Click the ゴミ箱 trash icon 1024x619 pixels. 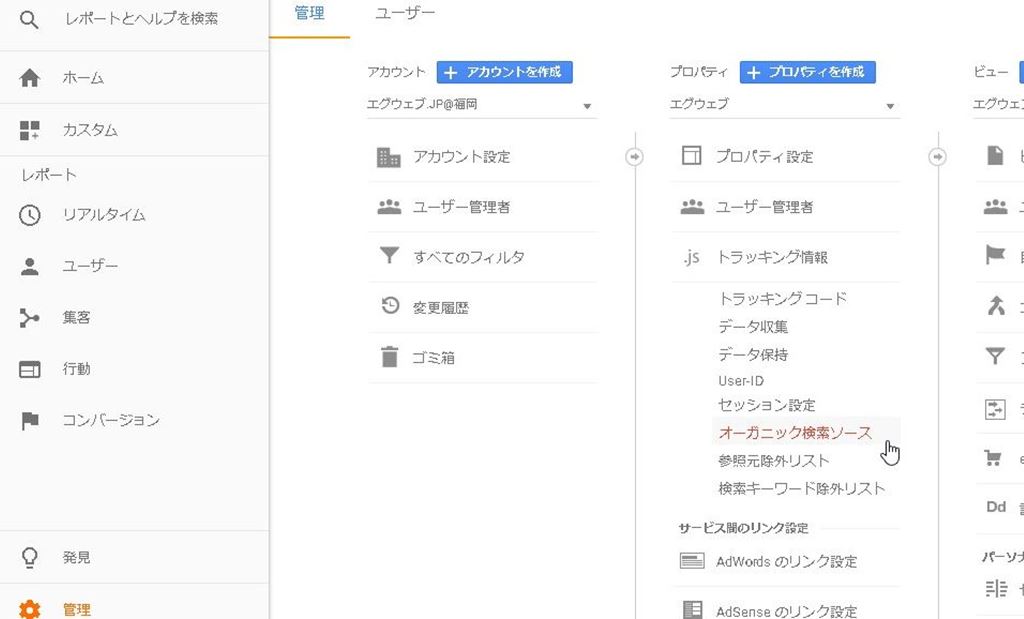coord(389,357)
